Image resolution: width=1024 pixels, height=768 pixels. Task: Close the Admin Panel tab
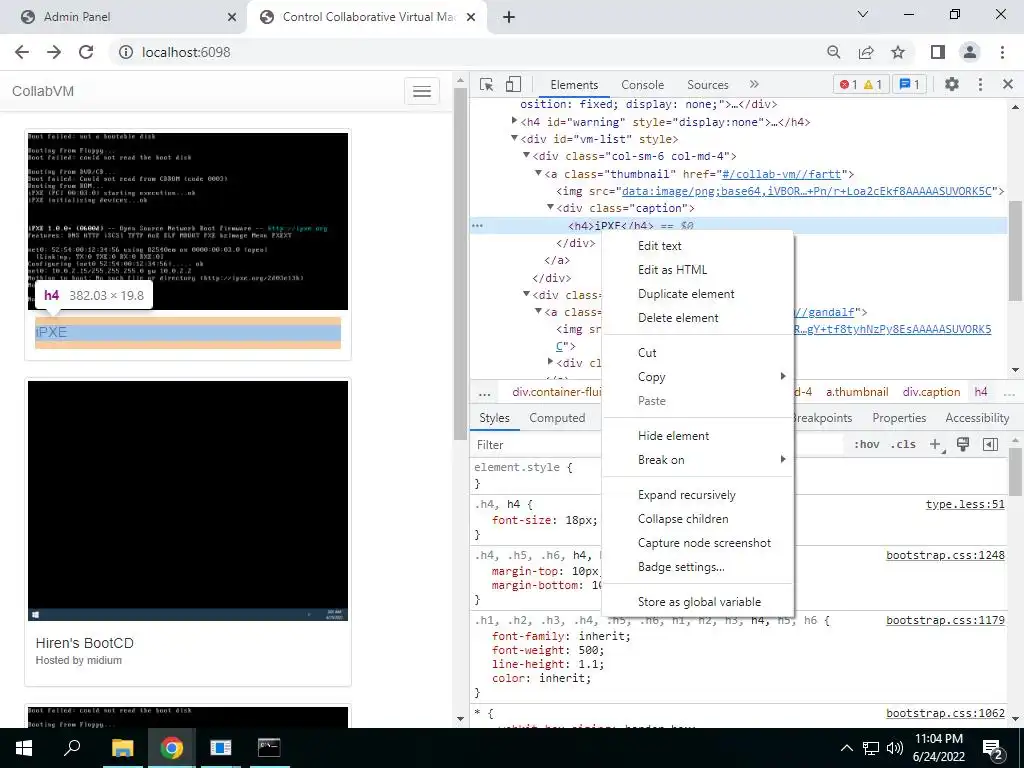click(232, 17)
